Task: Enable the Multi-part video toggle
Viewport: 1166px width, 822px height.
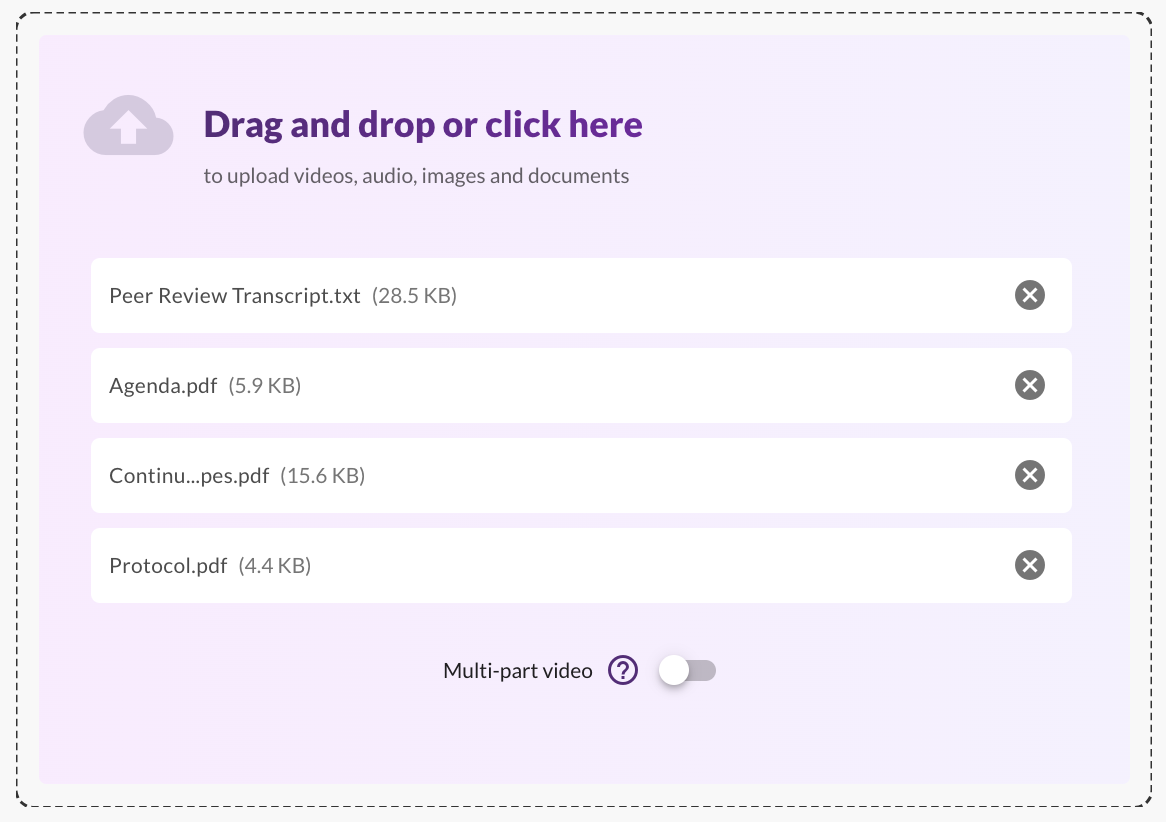Action: [x=687, y=670]
